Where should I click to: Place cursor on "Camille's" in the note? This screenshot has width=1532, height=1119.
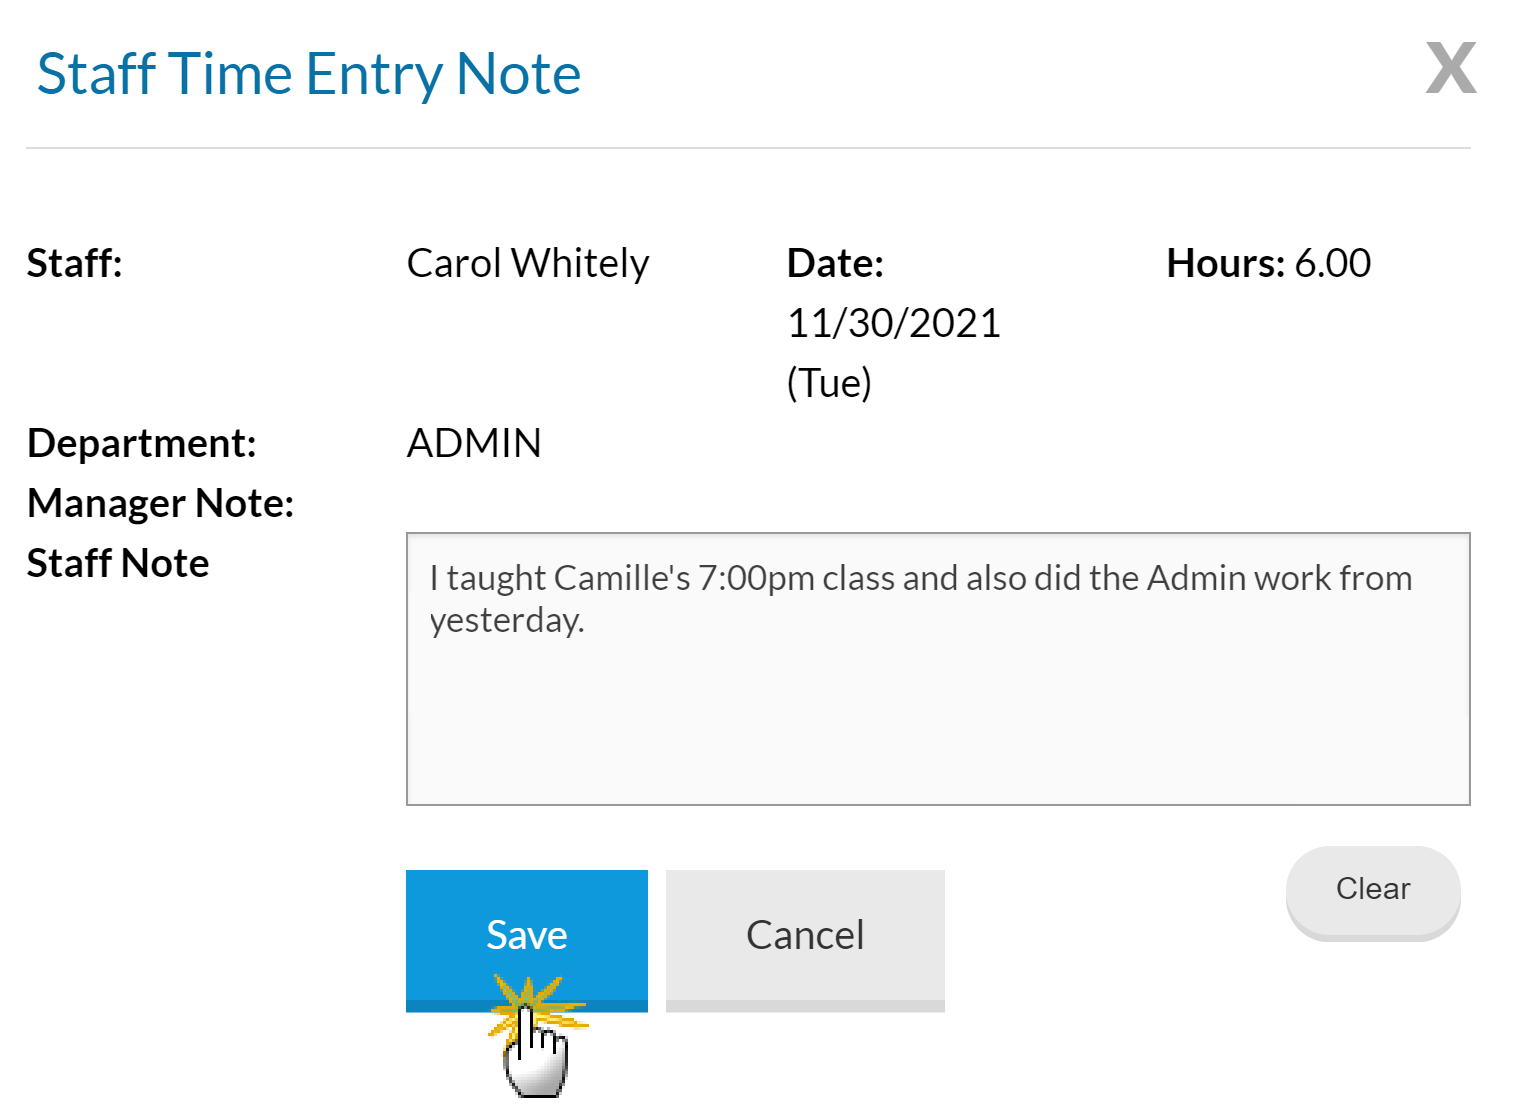[621, 579]
